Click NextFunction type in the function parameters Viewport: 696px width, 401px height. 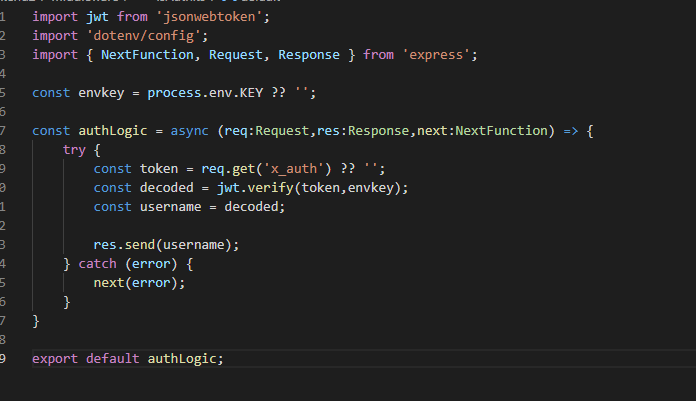coord(502,131)
